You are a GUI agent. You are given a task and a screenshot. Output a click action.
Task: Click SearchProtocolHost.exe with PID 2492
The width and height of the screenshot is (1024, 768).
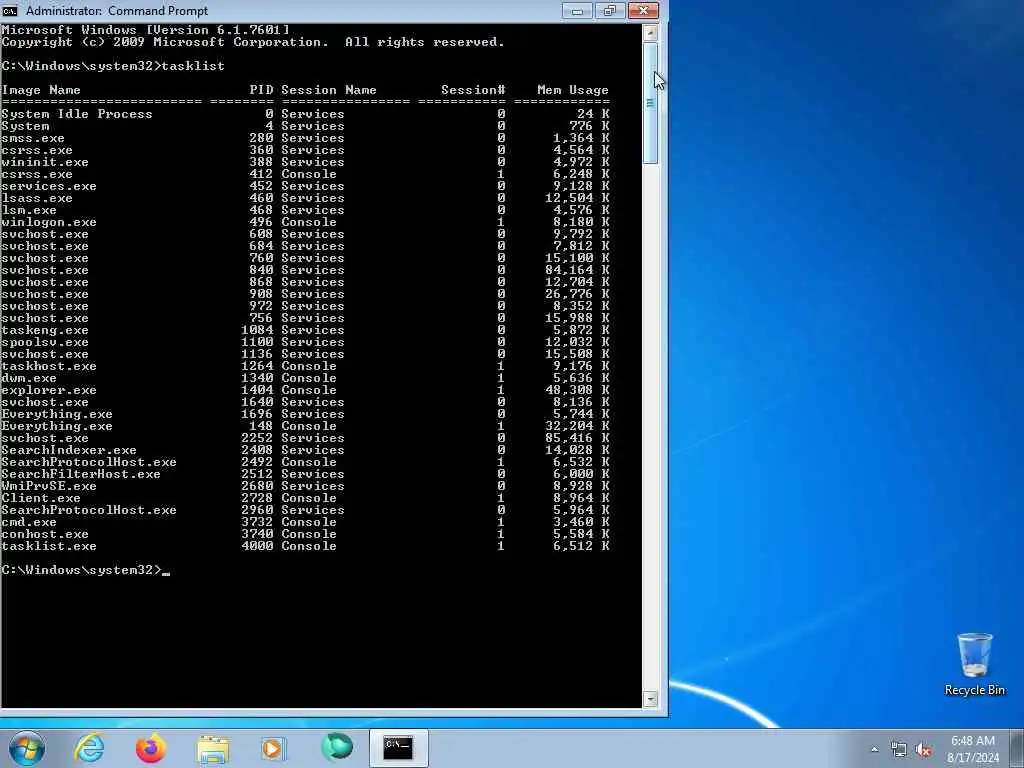pyautogui.click(x=89, y=462)
